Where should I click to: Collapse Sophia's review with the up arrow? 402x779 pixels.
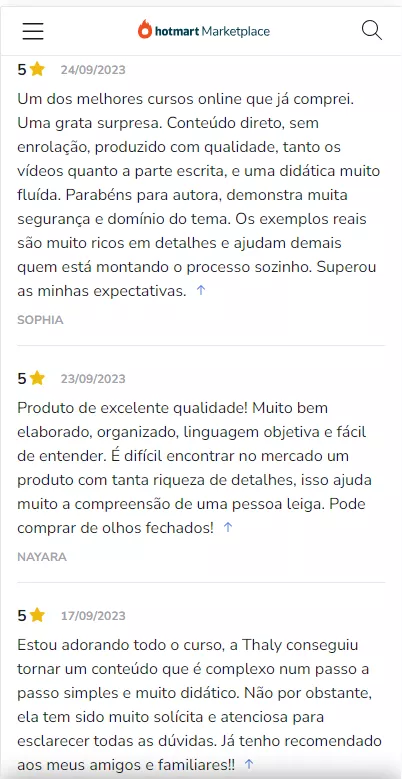click(x=201, y=291)
